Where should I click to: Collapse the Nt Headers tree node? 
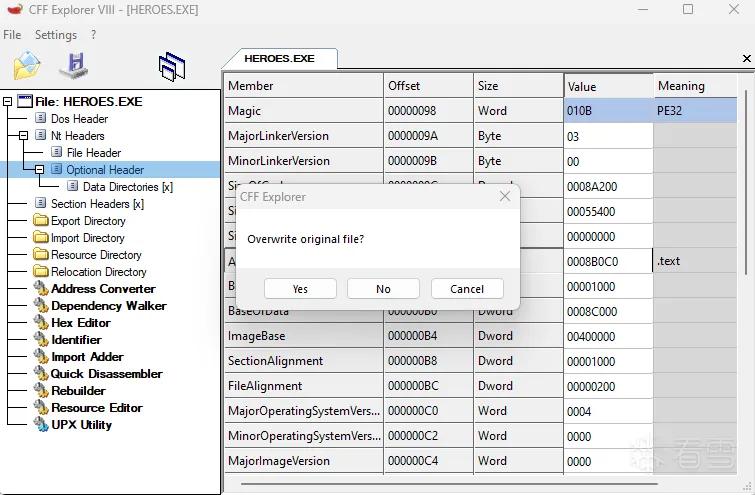23,135
